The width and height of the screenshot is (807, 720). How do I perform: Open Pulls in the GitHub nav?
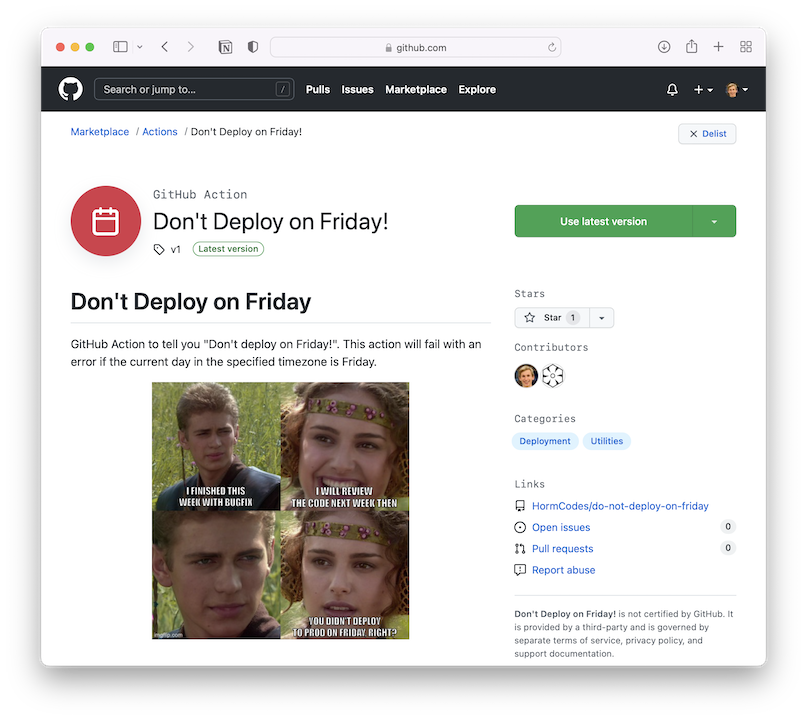pyautogui.click(x=318, y=90)
